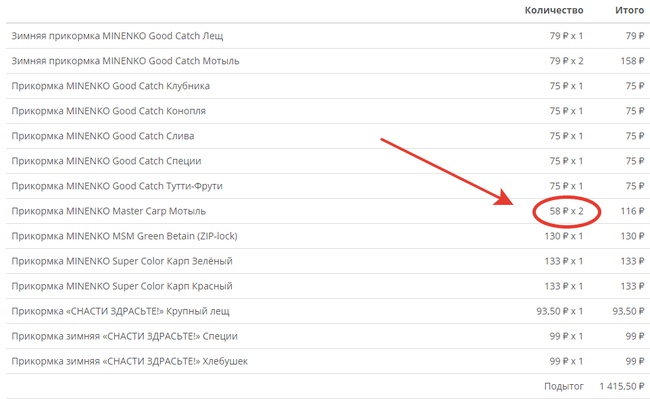Click quantity 133 ₽ x 1 for Карп Зелёный
Image resolution: width=650 pixels, height=399 pixels.
564,261
